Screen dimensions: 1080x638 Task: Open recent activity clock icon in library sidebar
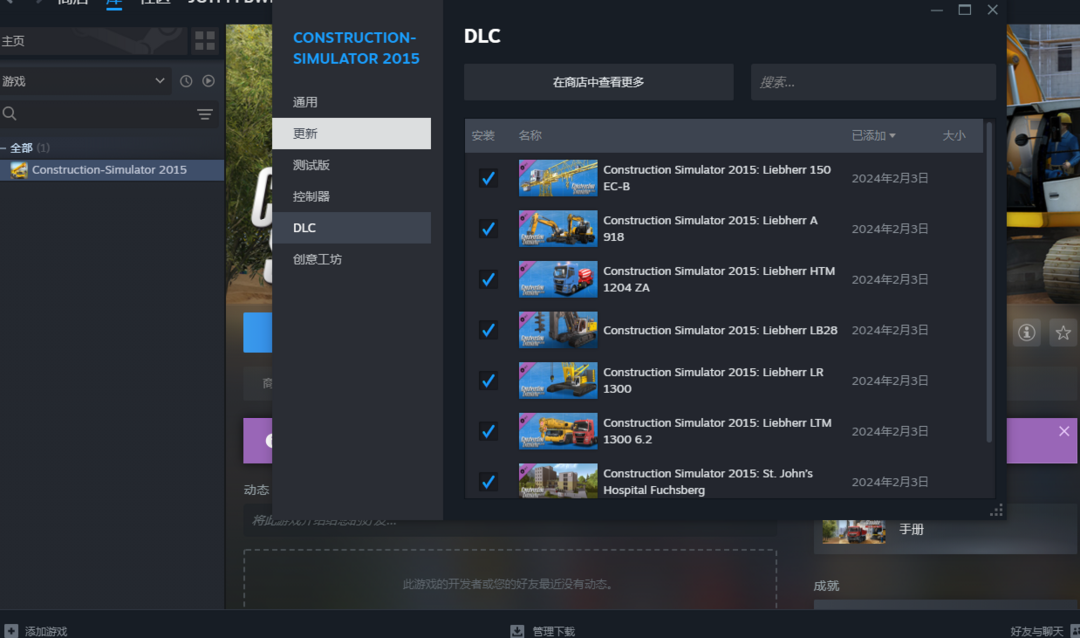[x=186, y=81]
